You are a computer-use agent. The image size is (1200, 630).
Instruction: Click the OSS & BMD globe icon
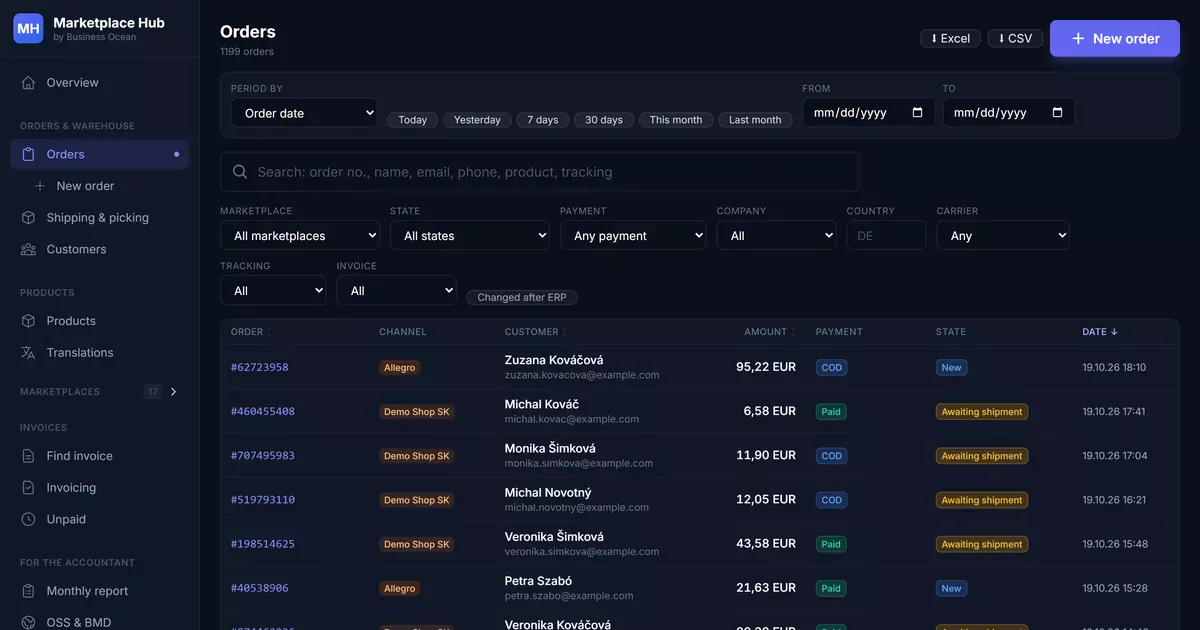coord(28,623)
